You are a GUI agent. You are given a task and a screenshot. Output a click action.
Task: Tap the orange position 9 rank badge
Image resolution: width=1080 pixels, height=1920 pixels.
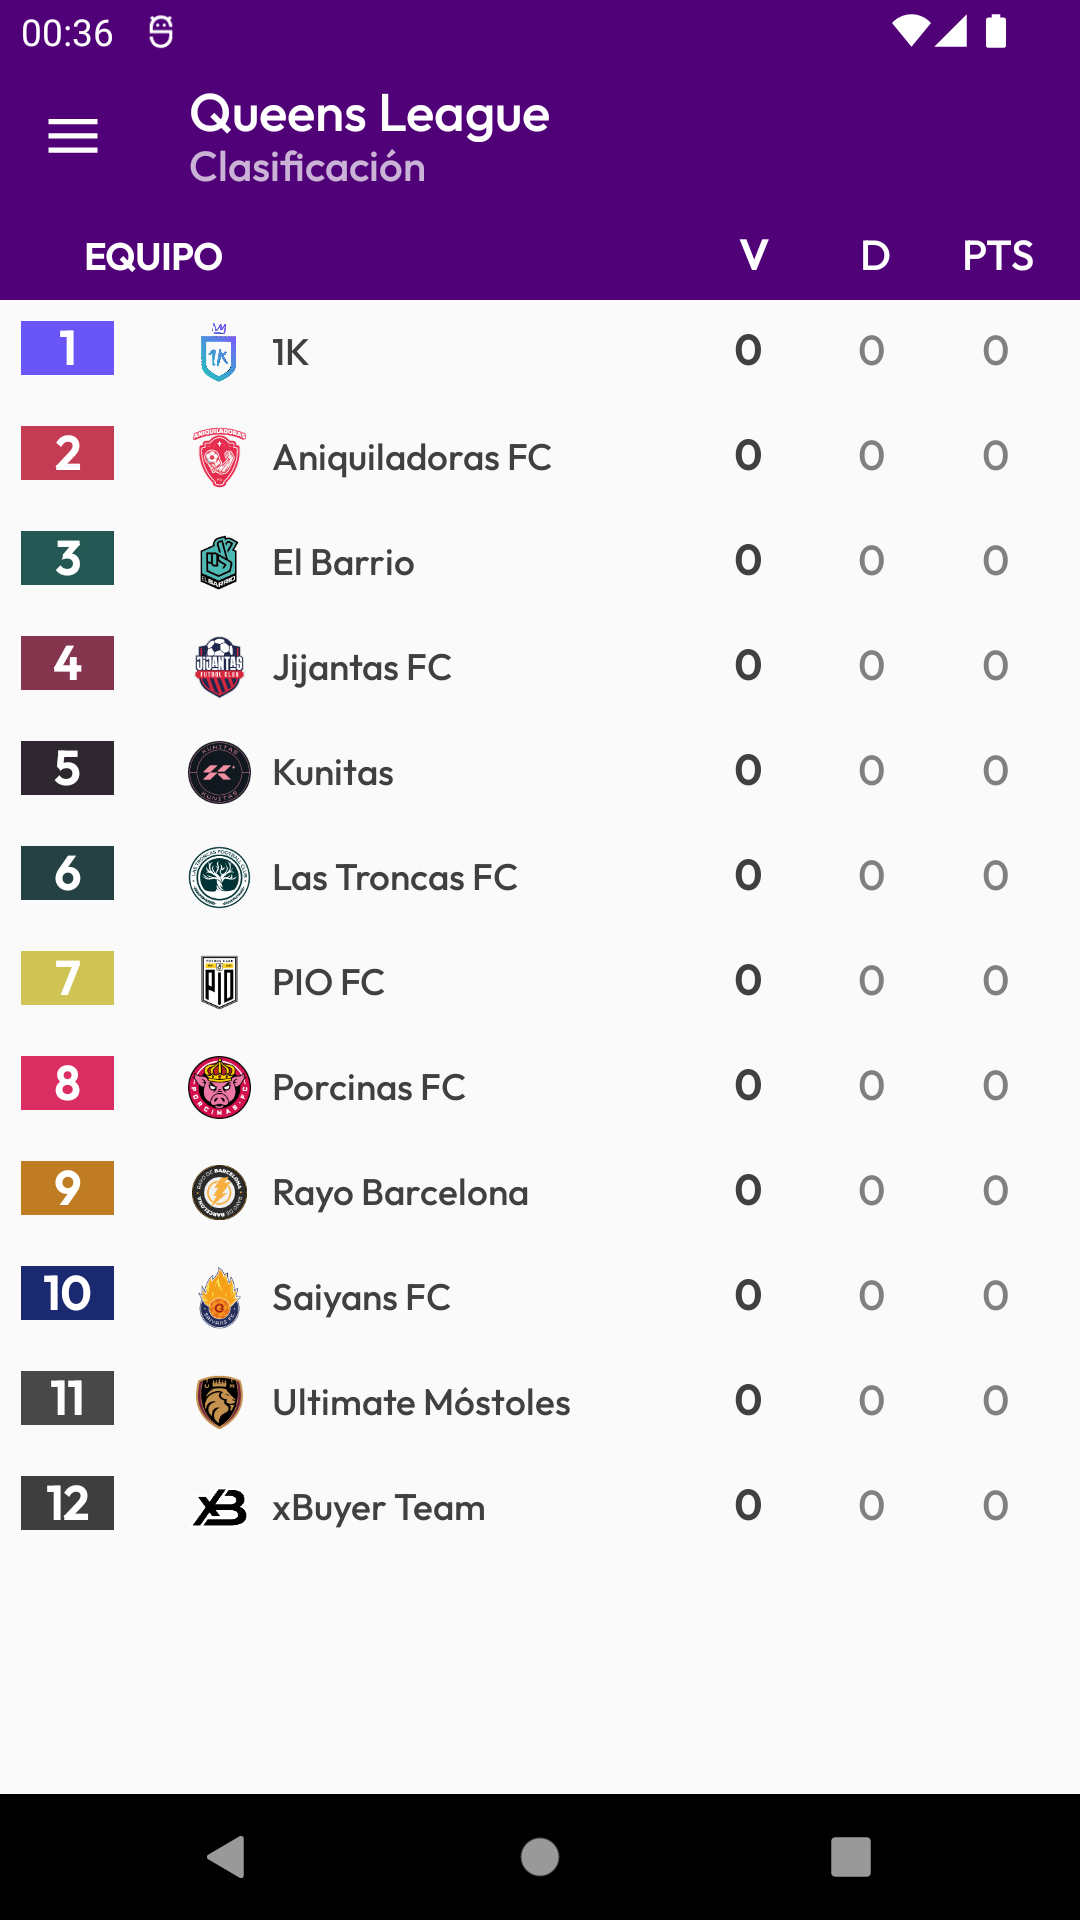[67, 1188]
